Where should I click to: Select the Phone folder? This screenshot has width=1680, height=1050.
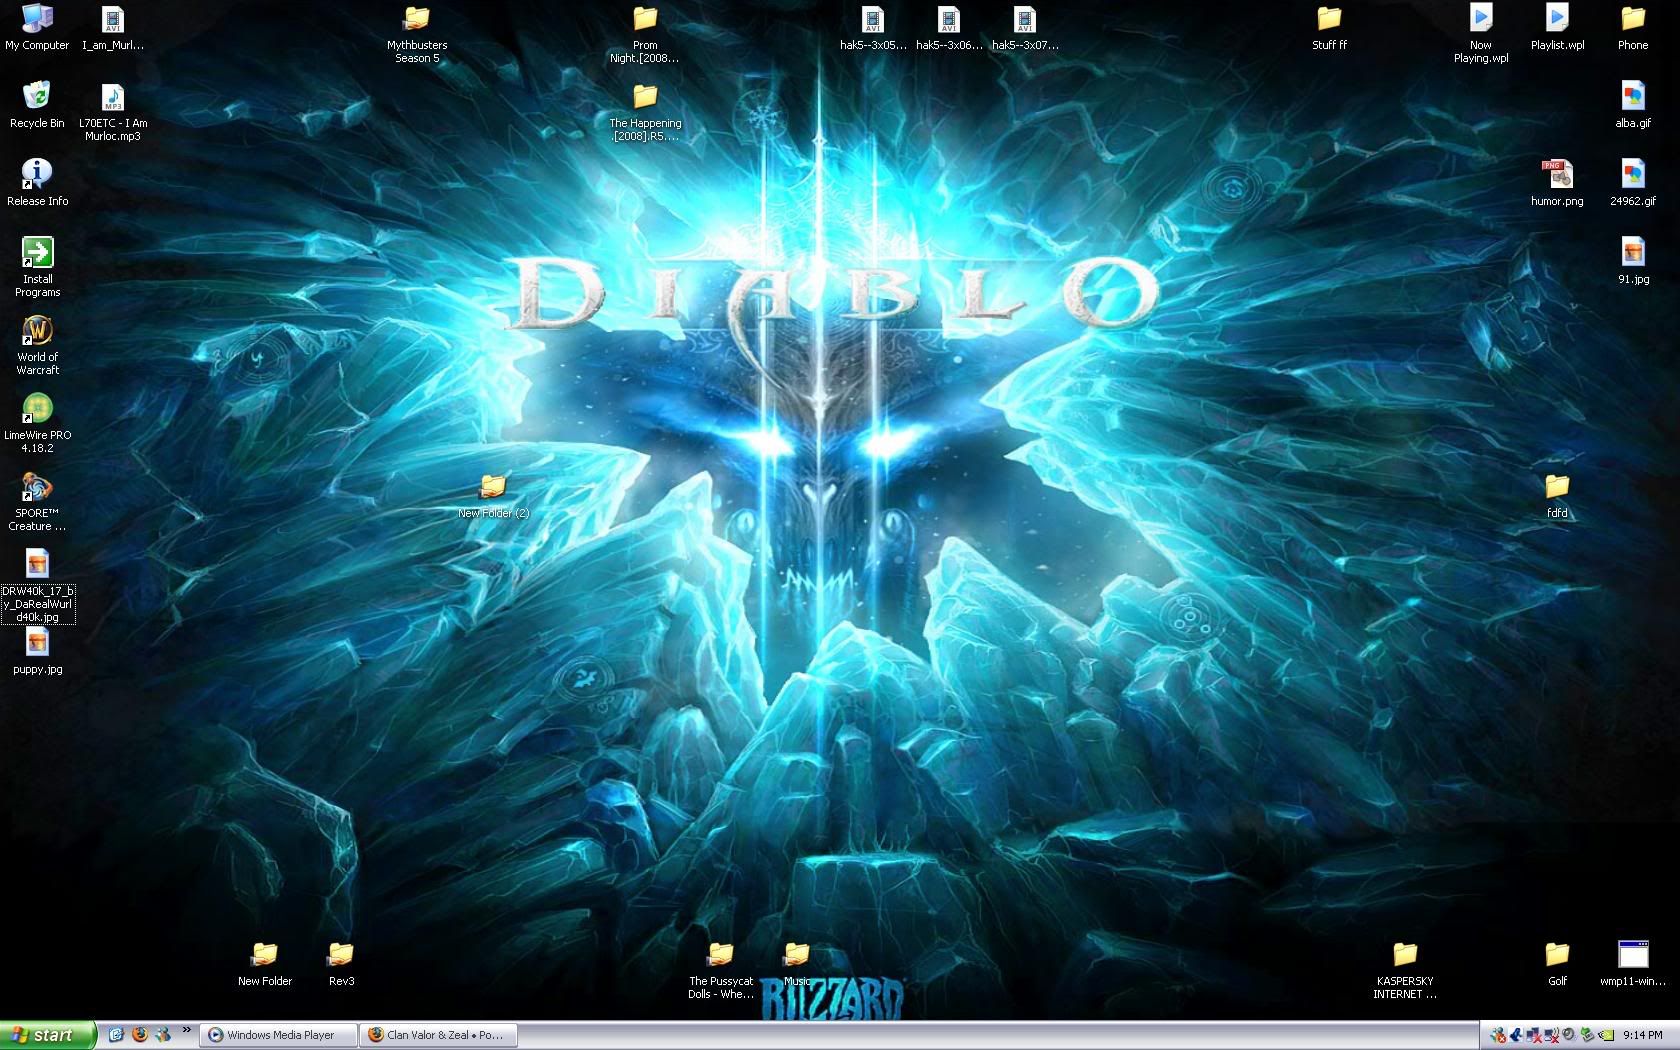1633,27
